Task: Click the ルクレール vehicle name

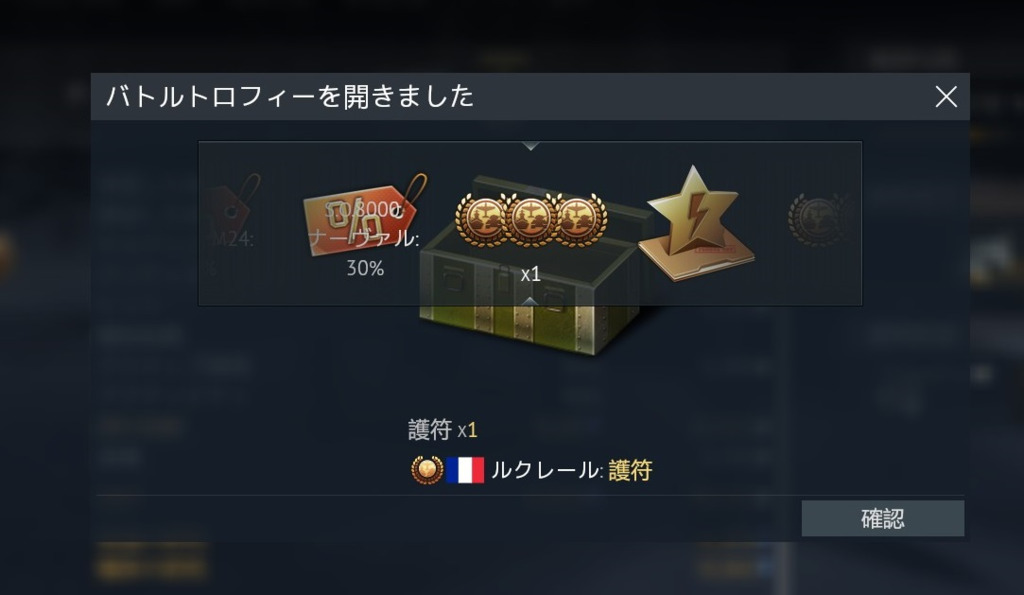Action: point(545,470)
